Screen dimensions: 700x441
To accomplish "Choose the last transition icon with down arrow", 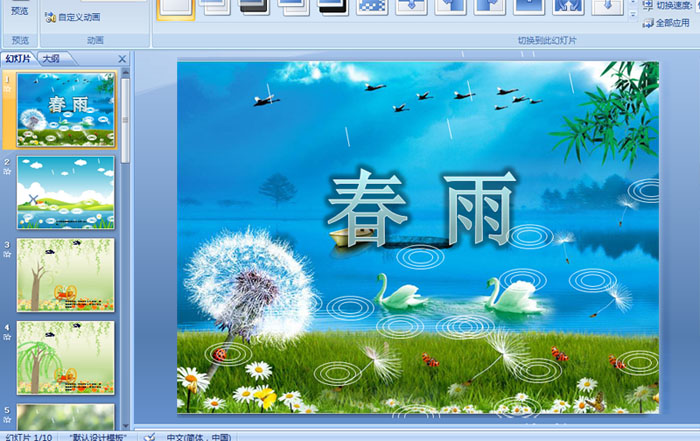I will tap(608, 8).
